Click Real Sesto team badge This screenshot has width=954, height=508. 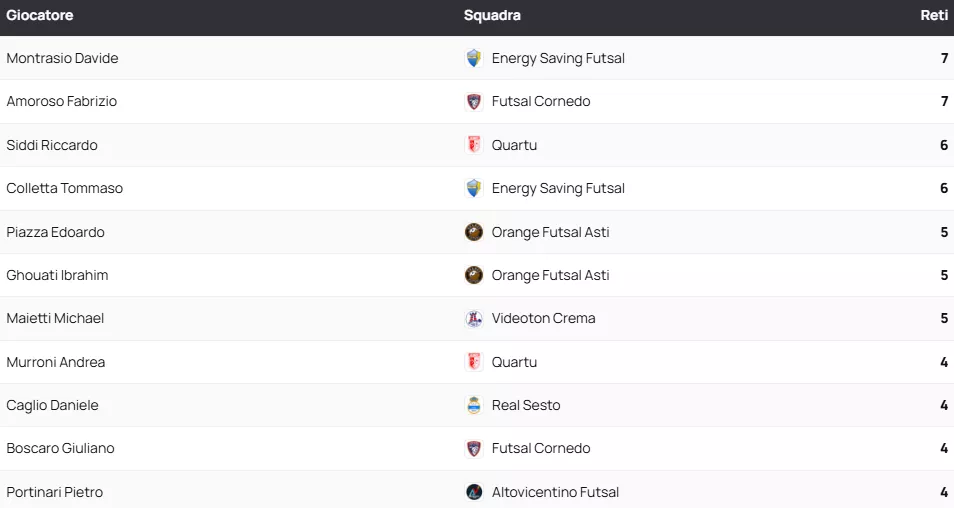pyautogui.click(x=474, y=405)
